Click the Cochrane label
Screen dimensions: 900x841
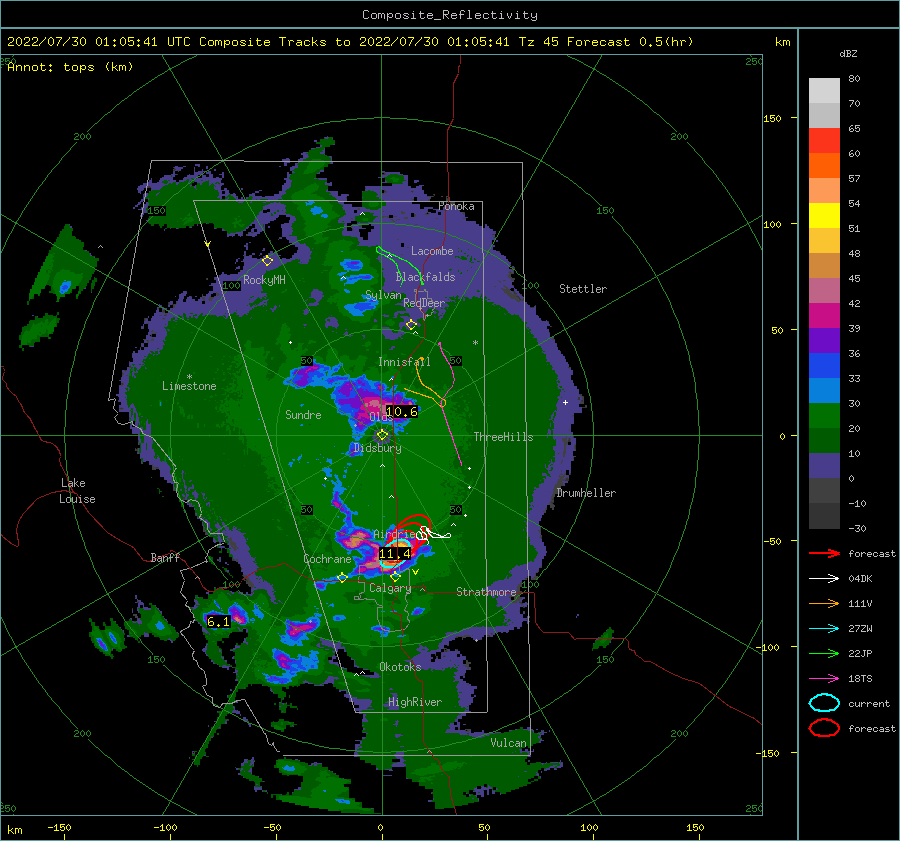coord(327,559)
